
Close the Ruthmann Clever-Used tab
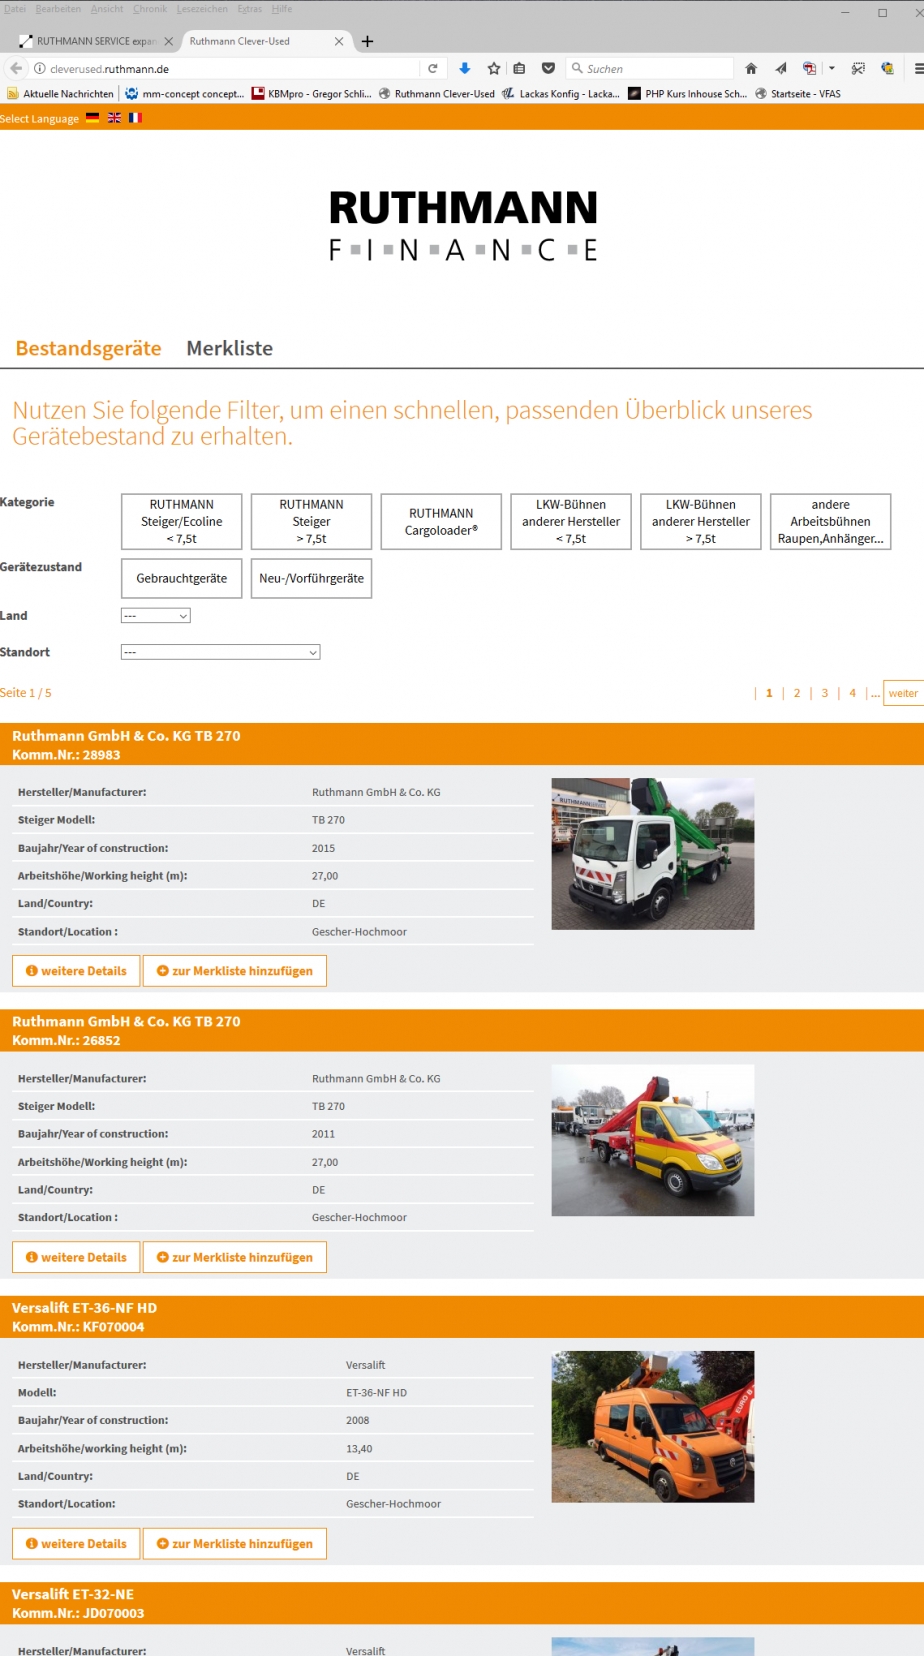339,41
